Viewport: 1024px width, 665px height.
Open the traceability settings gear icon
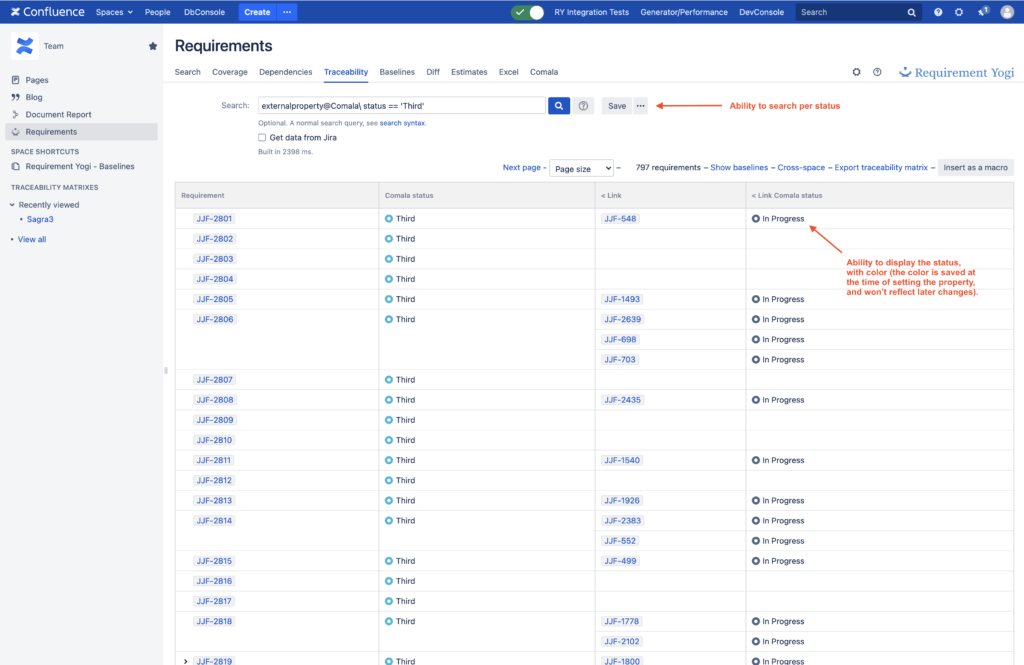click(857, 71)
